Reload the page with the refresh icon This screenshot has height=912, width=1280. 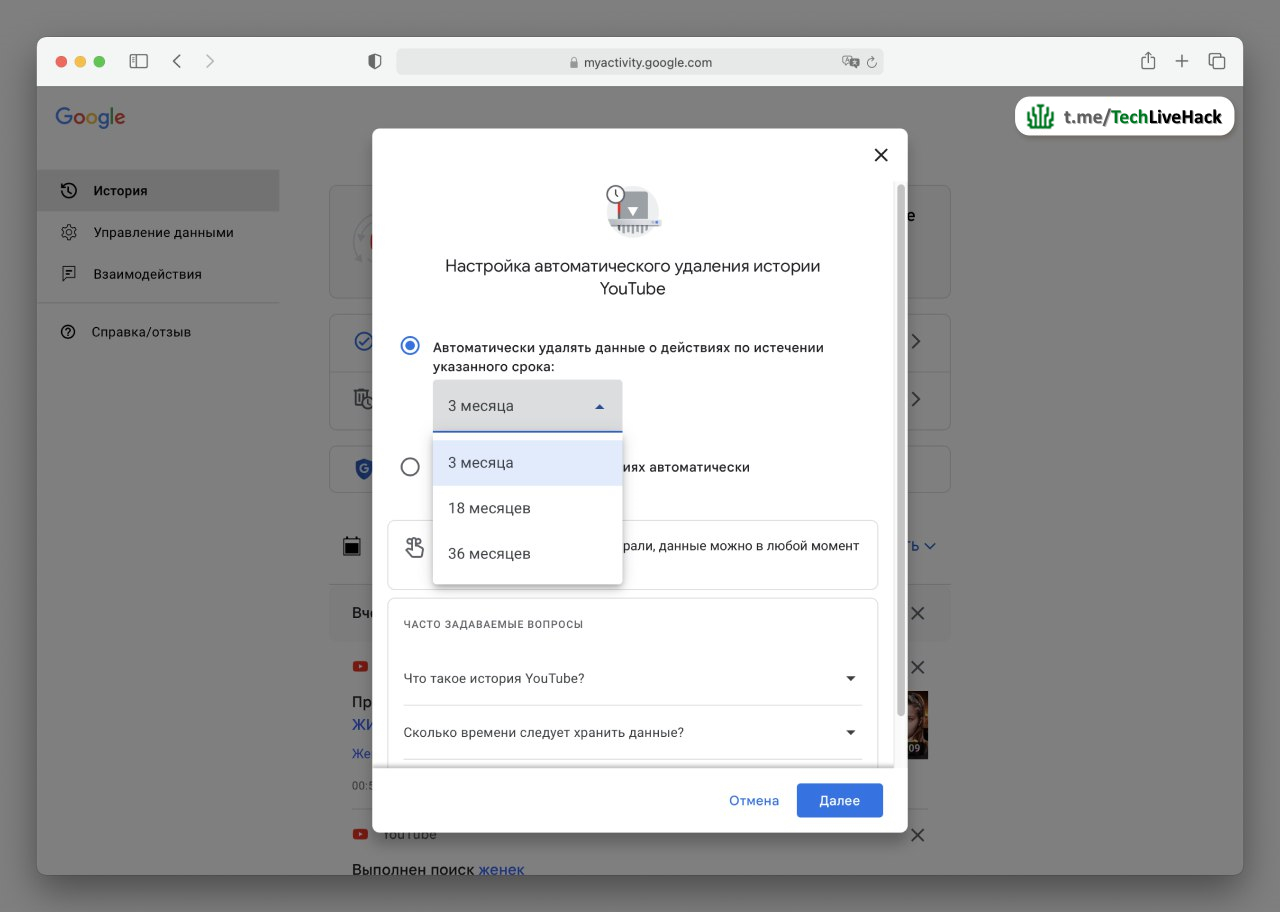872,62
